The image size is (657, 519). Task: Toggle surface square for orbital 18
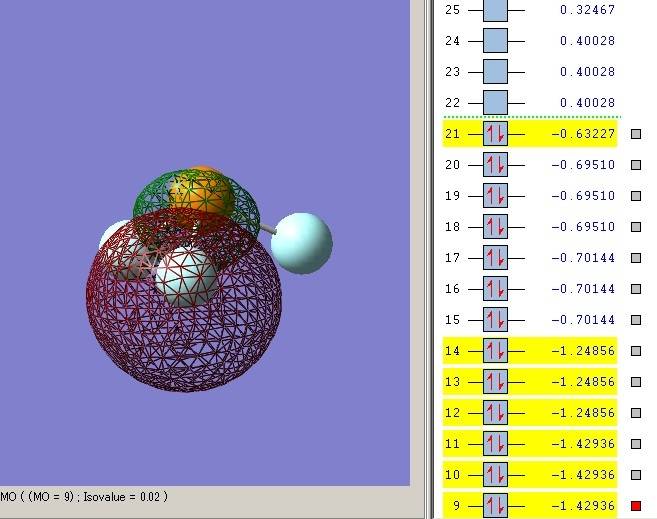coord(636,227)
